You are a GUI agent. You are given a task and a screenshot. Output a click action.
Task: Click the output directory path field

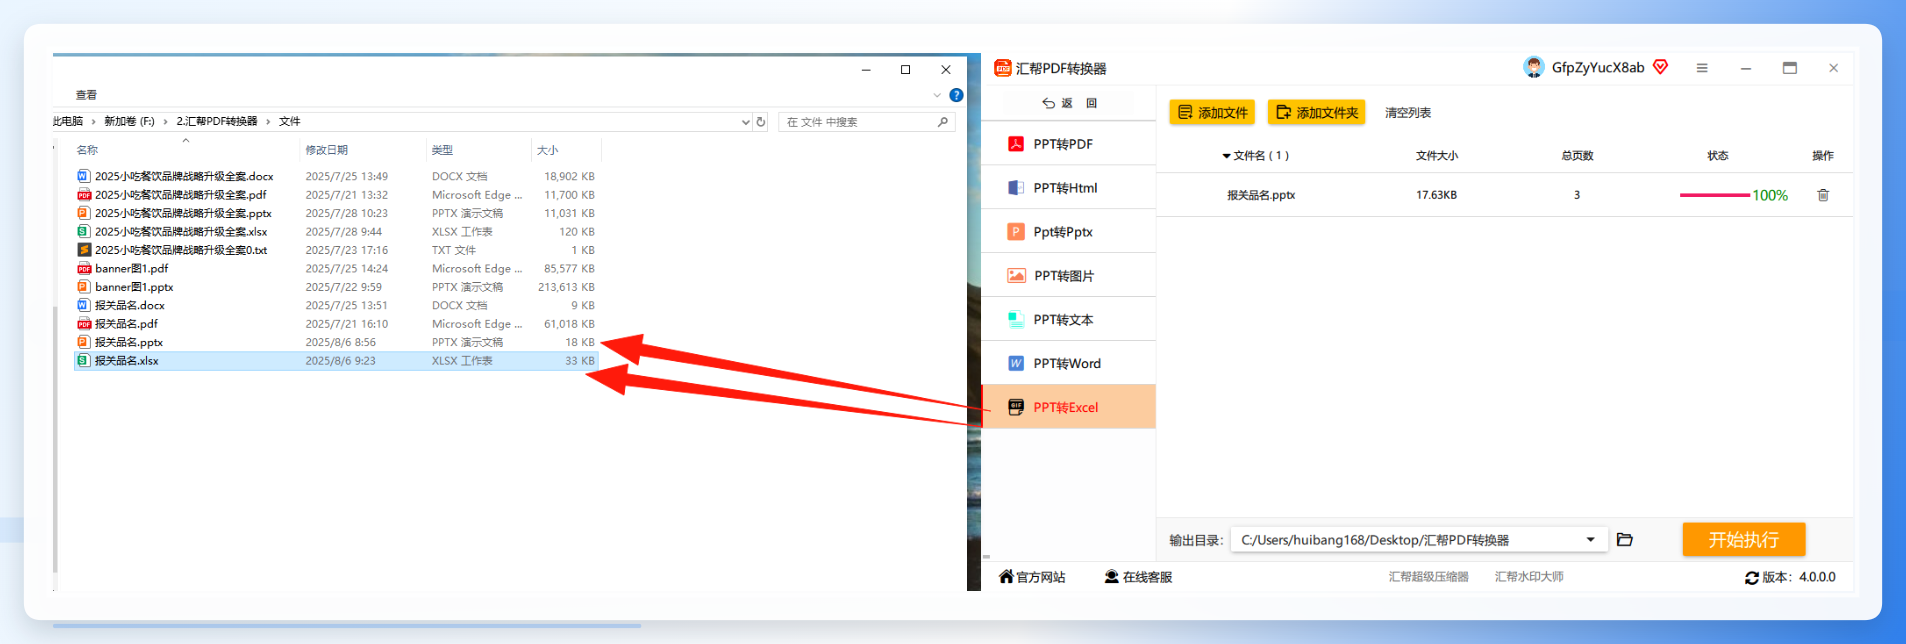[x=1418, y=540]
